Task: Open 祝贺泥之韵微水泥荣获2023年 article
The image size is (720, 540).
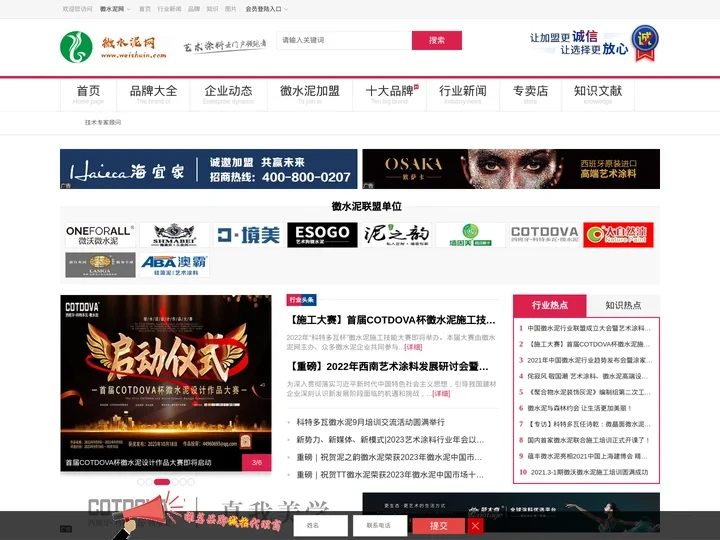Action: (389, 457)
